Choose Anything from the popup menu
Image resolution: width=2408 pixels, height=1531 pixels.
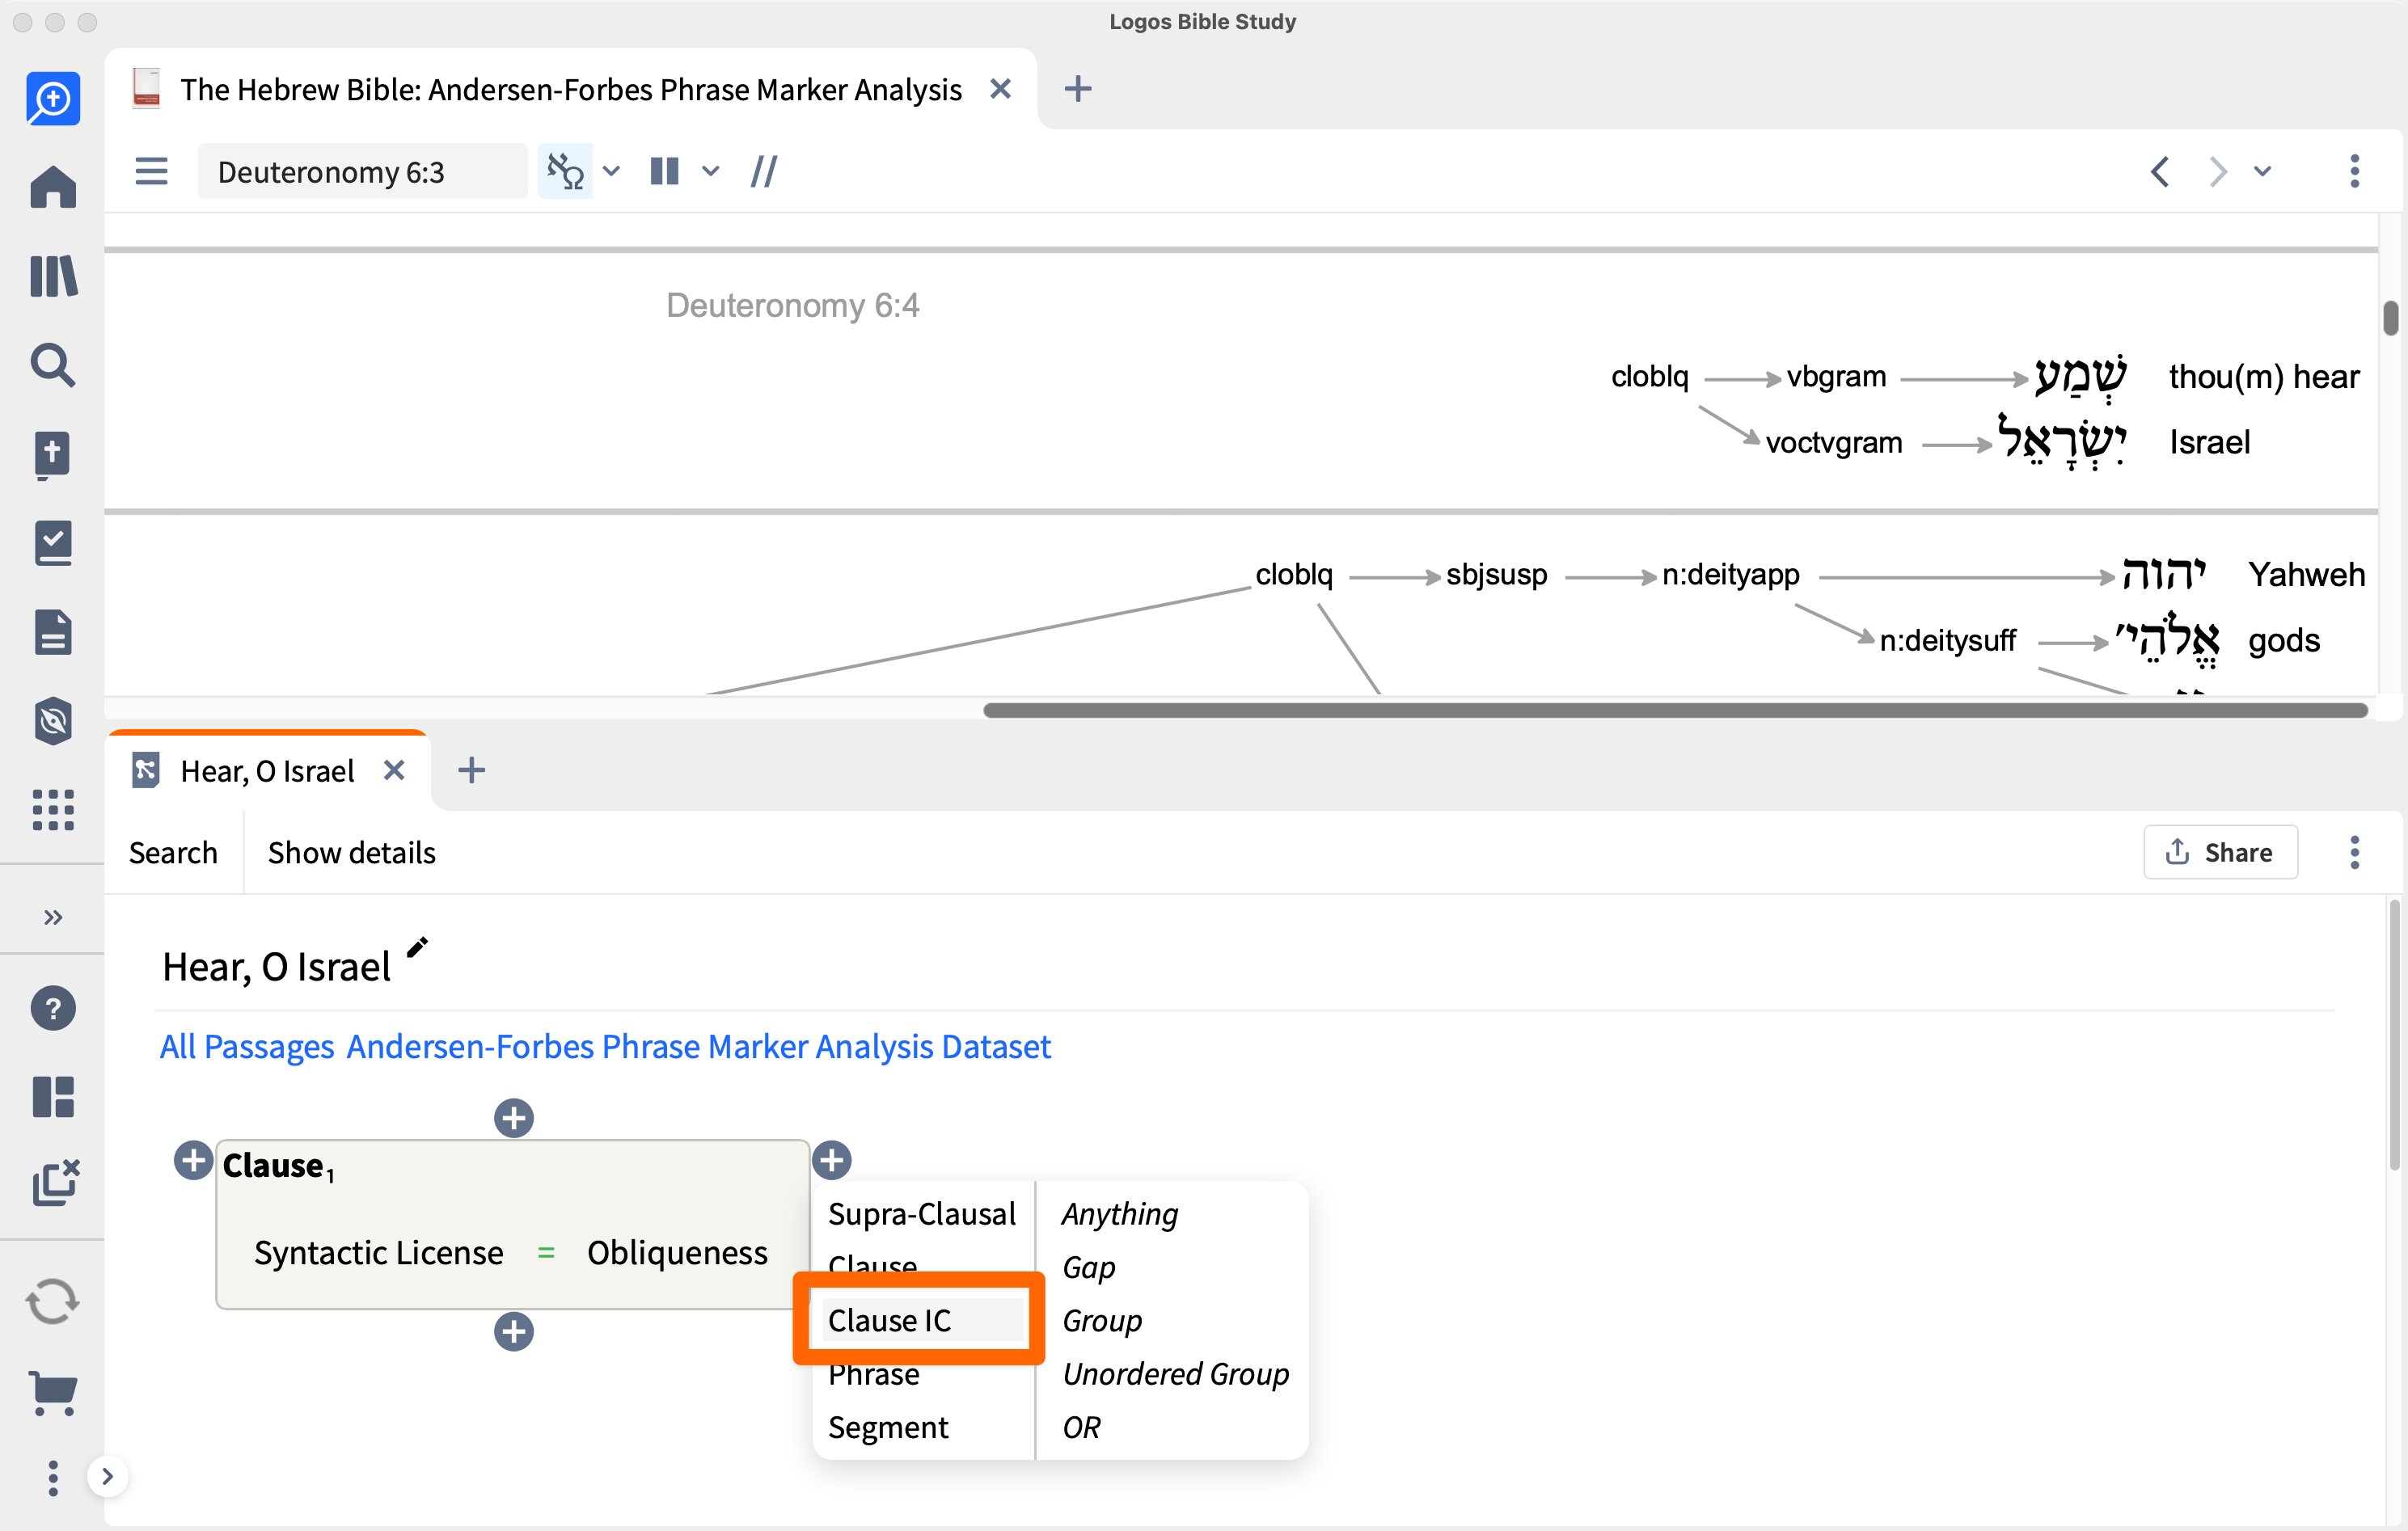(1120, 1213)
